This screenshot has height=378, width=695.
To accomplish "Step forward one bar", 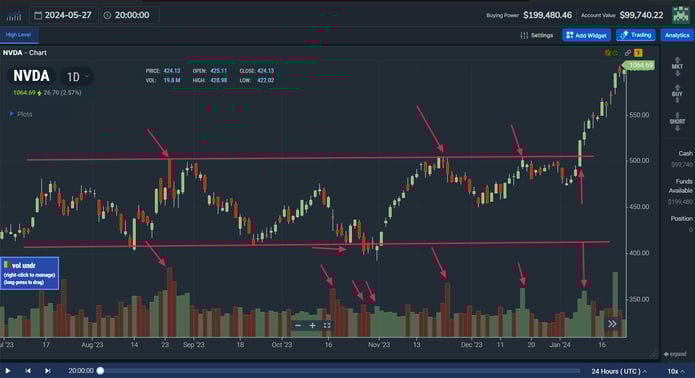I will pos(47,370).
